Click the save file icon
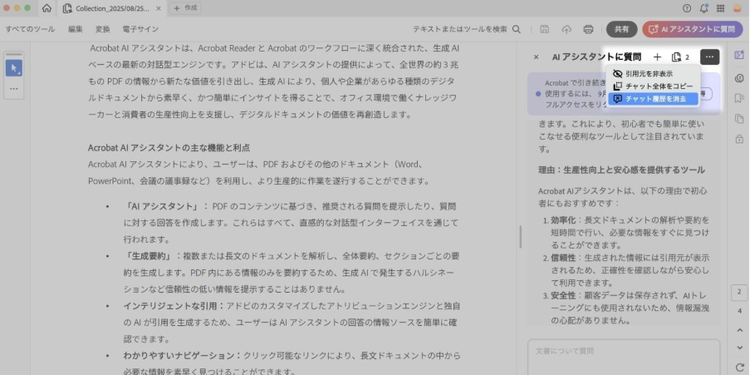The height and width of the screenshot is (375, 750). (544, 29)
